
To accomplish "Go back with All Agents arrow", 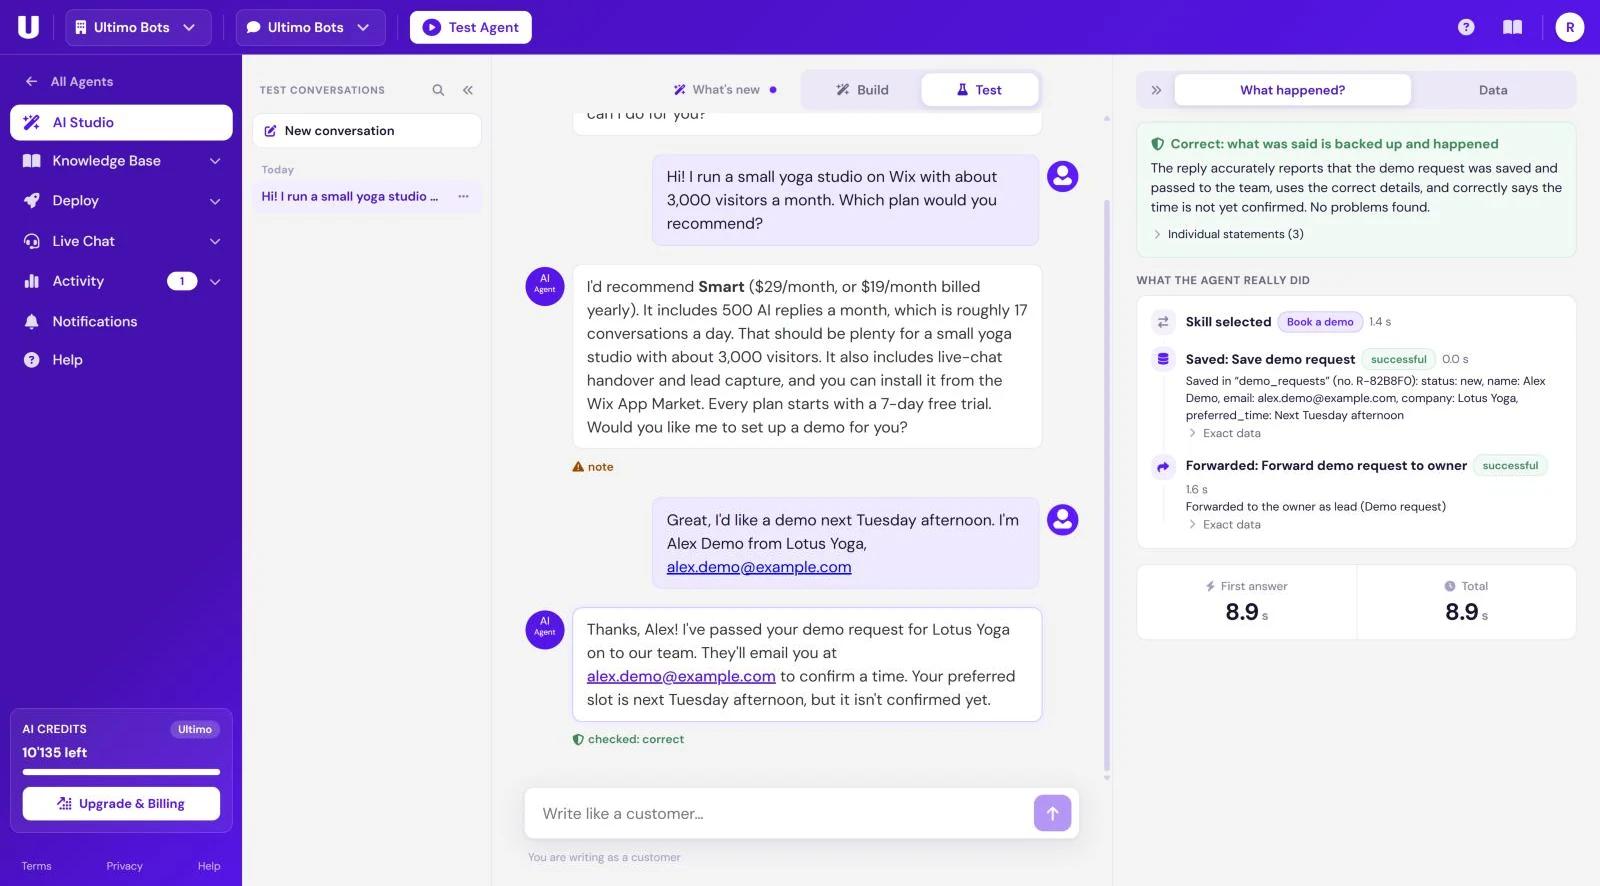I will (x=69, y=81).
